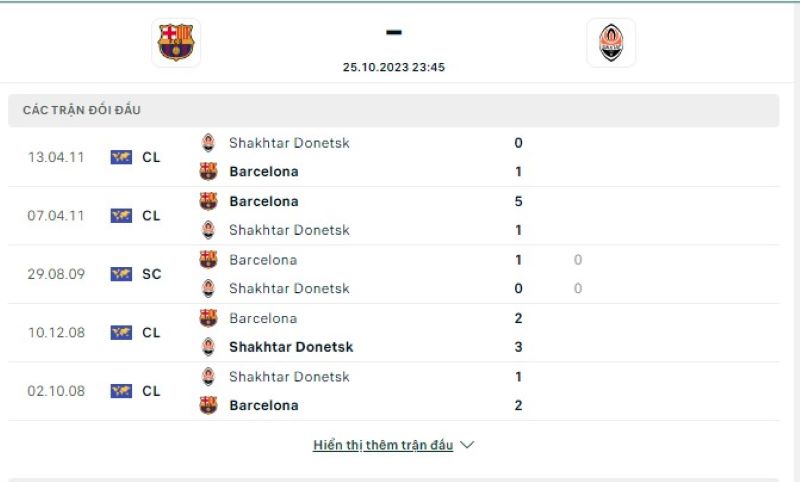Click the Champions League icon beside 13.04.11
This screenshot has height=482, width=800.
pyautogui.click(x=121, y=157)
